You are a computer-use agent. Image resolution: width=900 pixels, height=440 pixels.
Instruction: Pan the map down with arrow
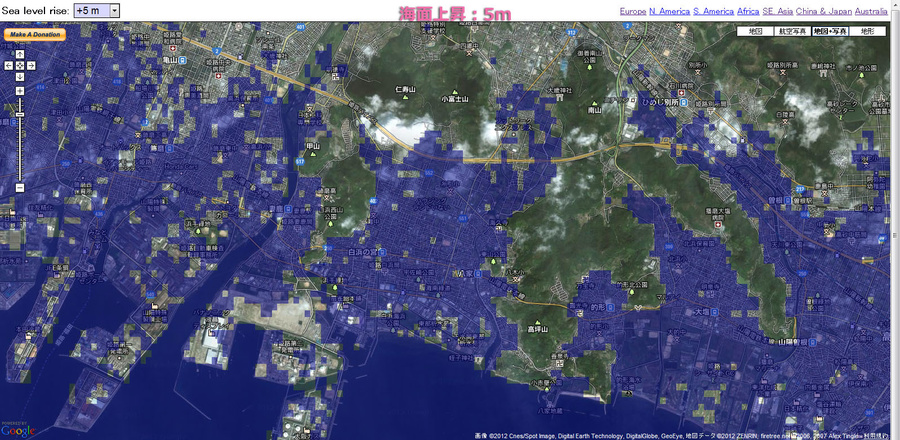[19, 77]
